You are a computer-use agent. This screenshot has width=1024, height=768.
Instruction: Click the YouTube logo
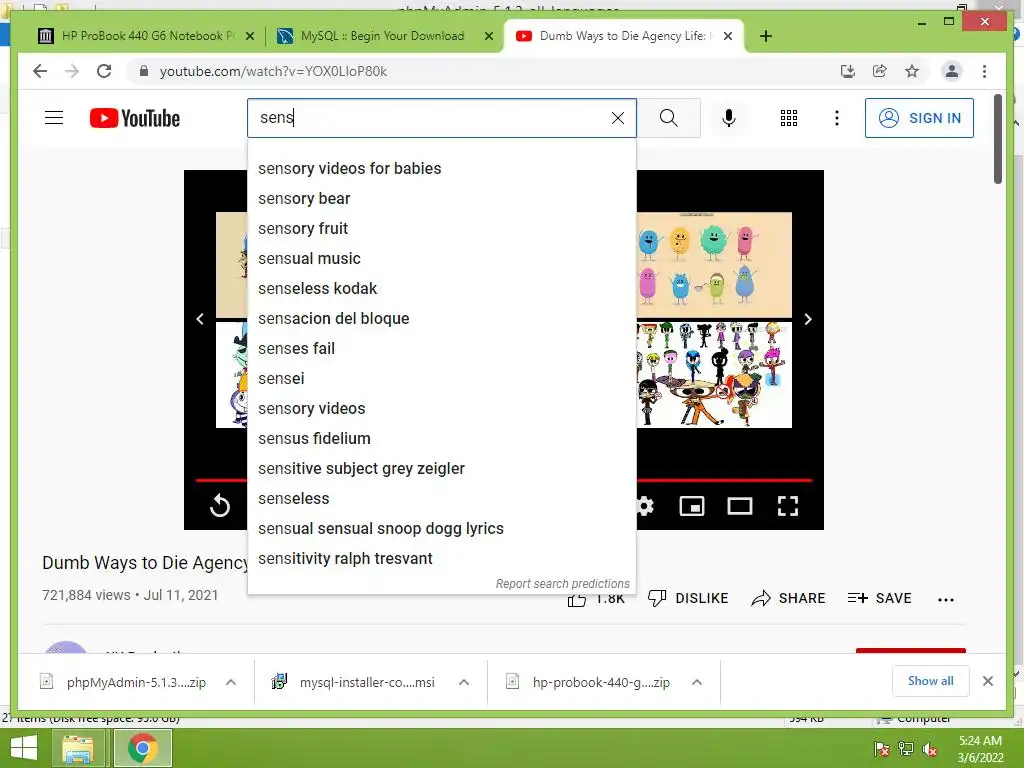(x=135, y=118)
